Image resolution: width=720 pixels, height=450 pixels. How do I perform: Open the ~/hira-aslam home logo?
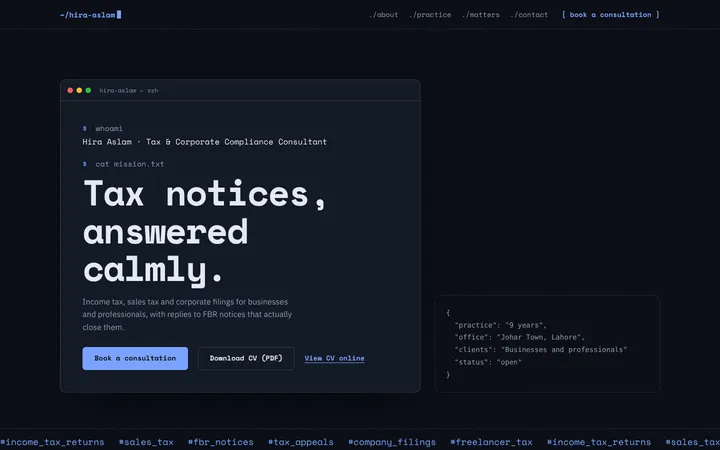[x=90, y=15]
